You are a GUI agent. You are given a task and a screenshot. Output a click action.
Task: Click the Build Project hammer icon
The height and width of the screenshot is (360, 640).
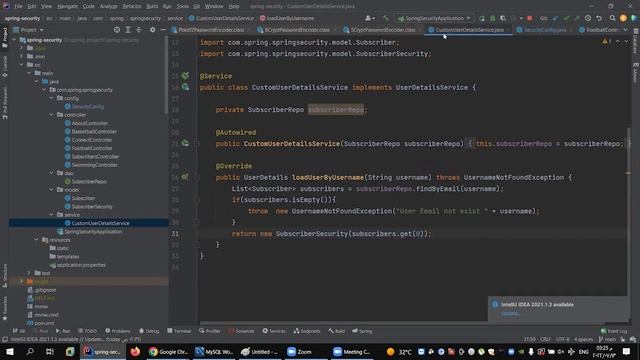click(x=386, y=18)
